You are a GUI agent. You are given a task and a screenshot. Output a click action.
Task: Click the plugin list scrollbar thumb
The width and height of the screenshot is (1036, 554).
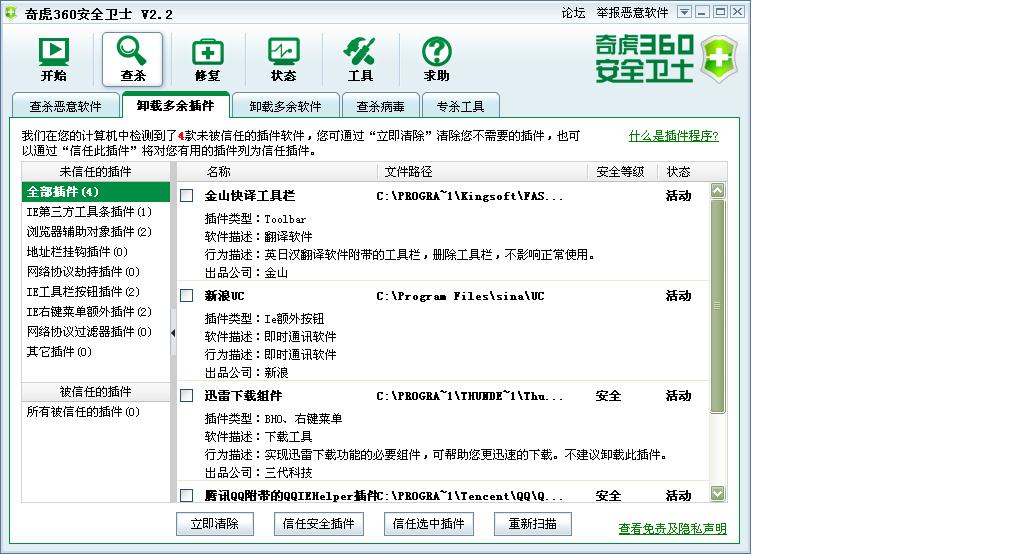click(x=718, y=306)
